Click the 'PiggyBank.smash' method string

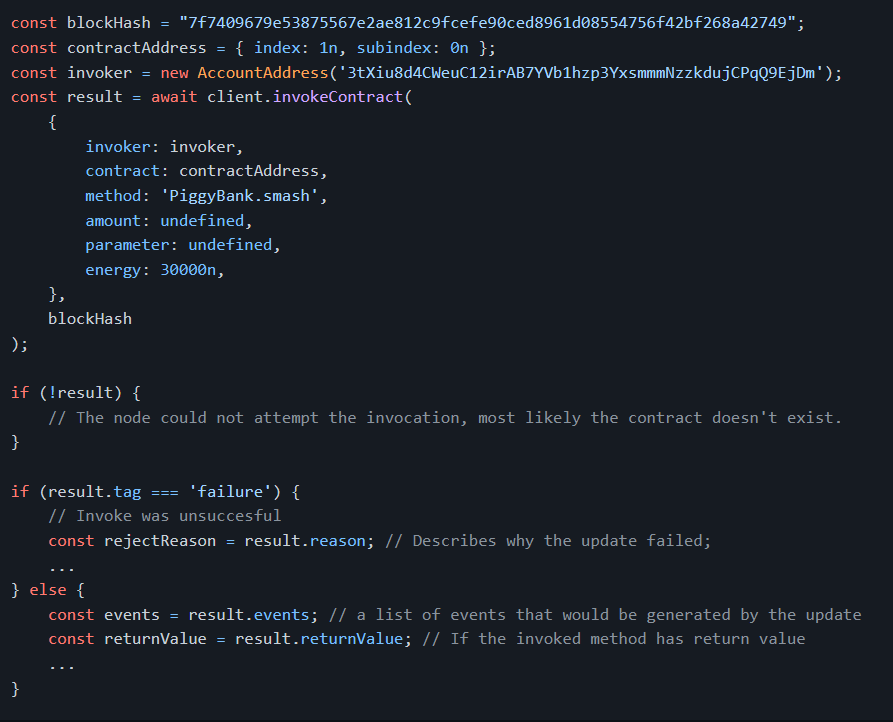pyautogui.click(x=240, y=196)
